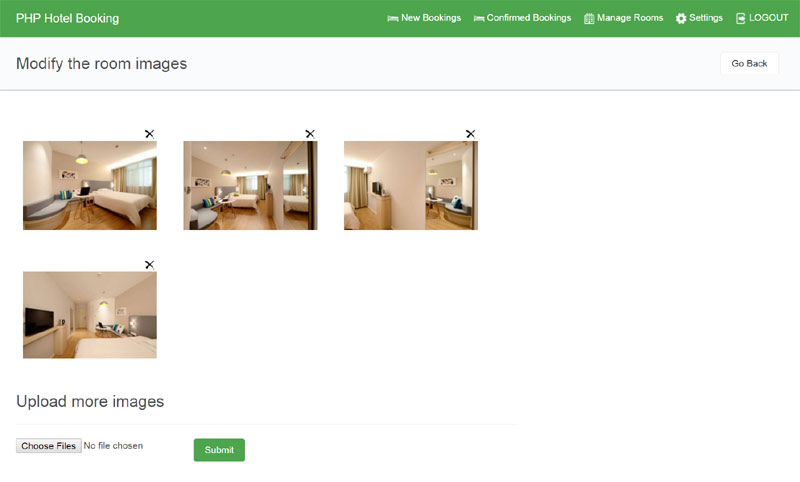Open the second room photo thumbnail
The height and width of the screenshot is (482, 800).
pyautogui.click(x=250, y=185)
